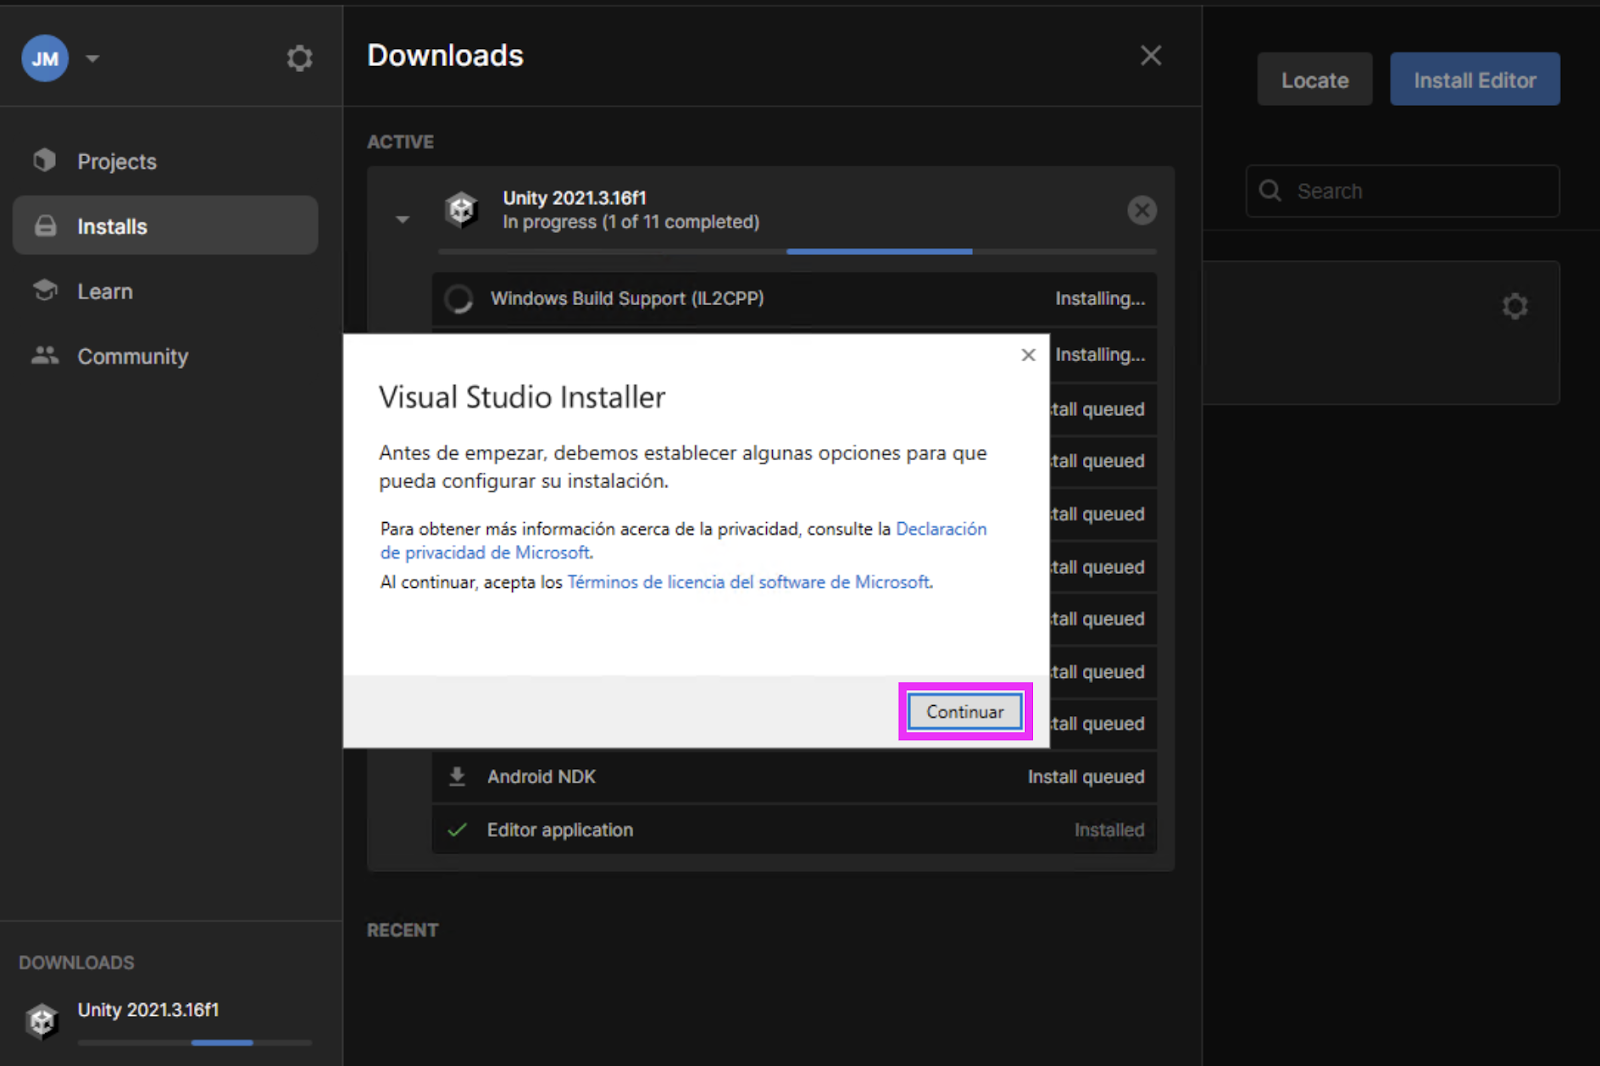
Task: Expand the account dropdown arrow
Action: pyautogui.click(x=93, y=59)
